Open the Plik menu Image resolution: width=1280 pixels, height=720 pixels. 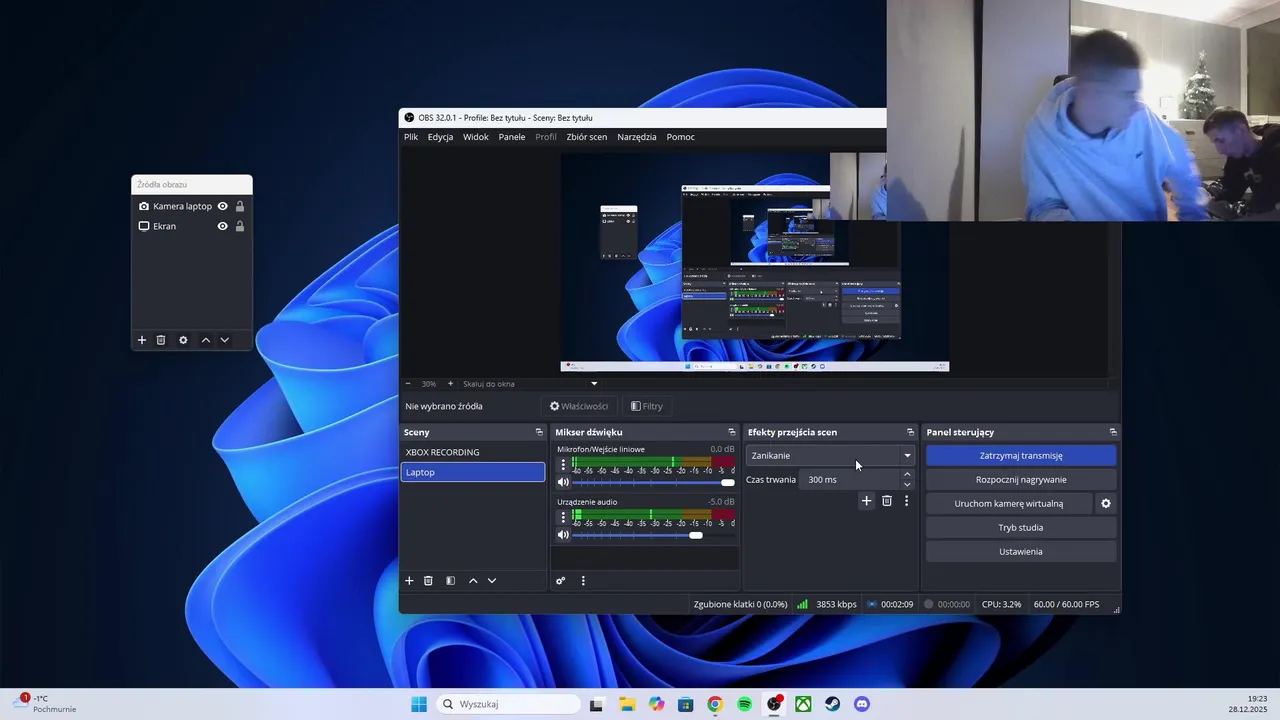click(x=411, y=137)
